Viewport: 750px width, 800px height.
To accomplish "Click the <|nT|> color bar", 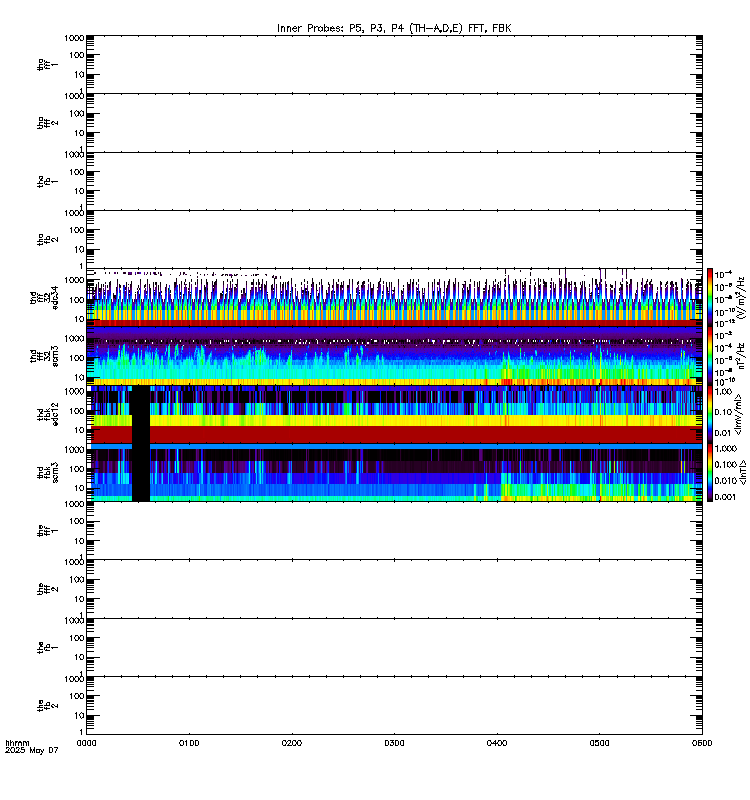I will click(710, 473).
